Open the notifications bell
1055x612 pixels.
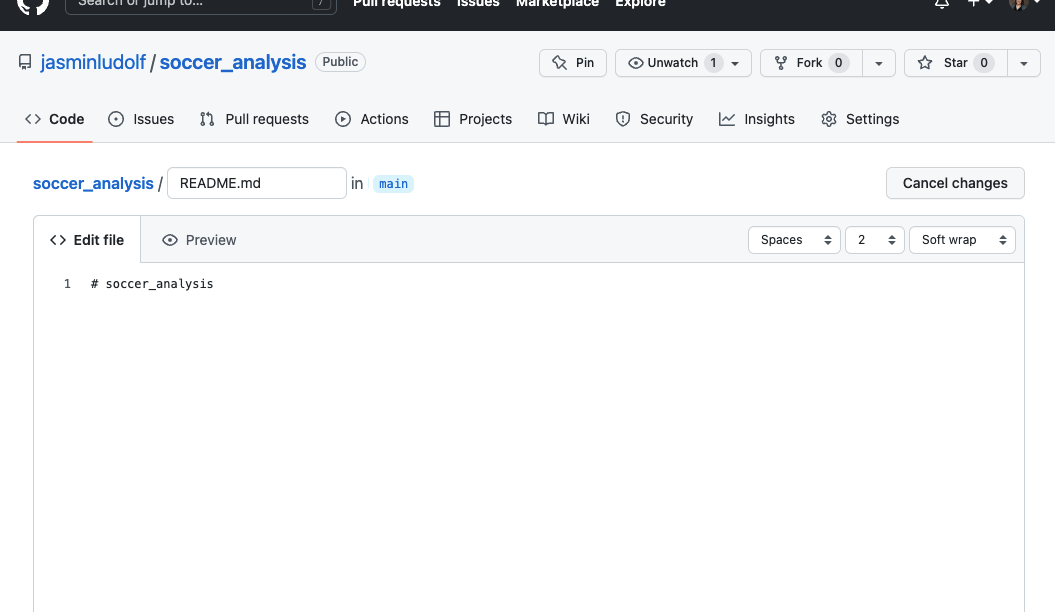[x=942, y=3]
